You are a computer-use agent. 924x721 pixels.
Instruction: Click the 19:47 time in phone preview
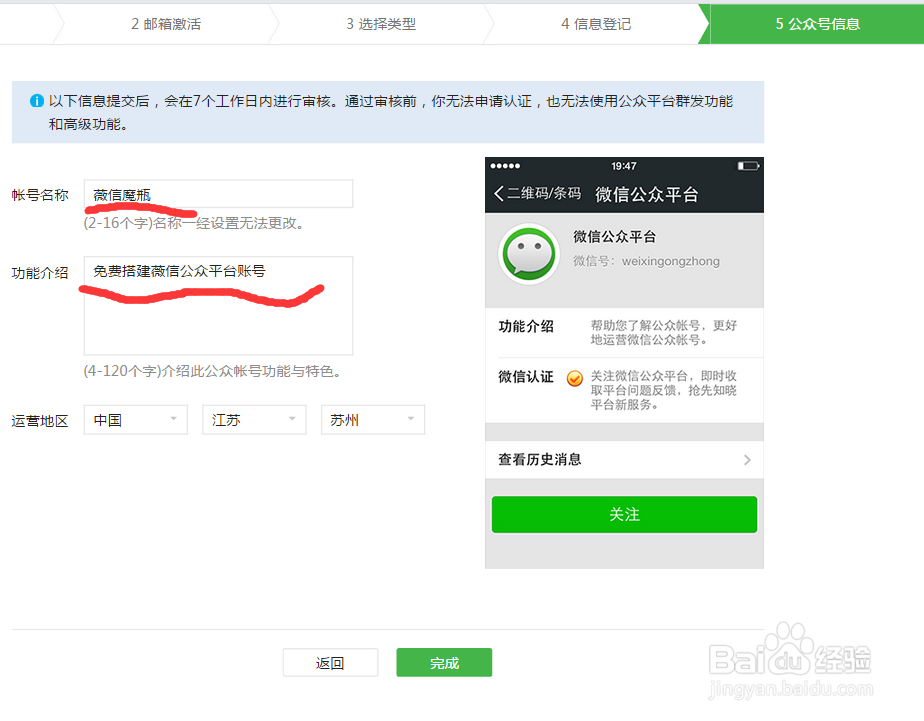click(623, 166)
